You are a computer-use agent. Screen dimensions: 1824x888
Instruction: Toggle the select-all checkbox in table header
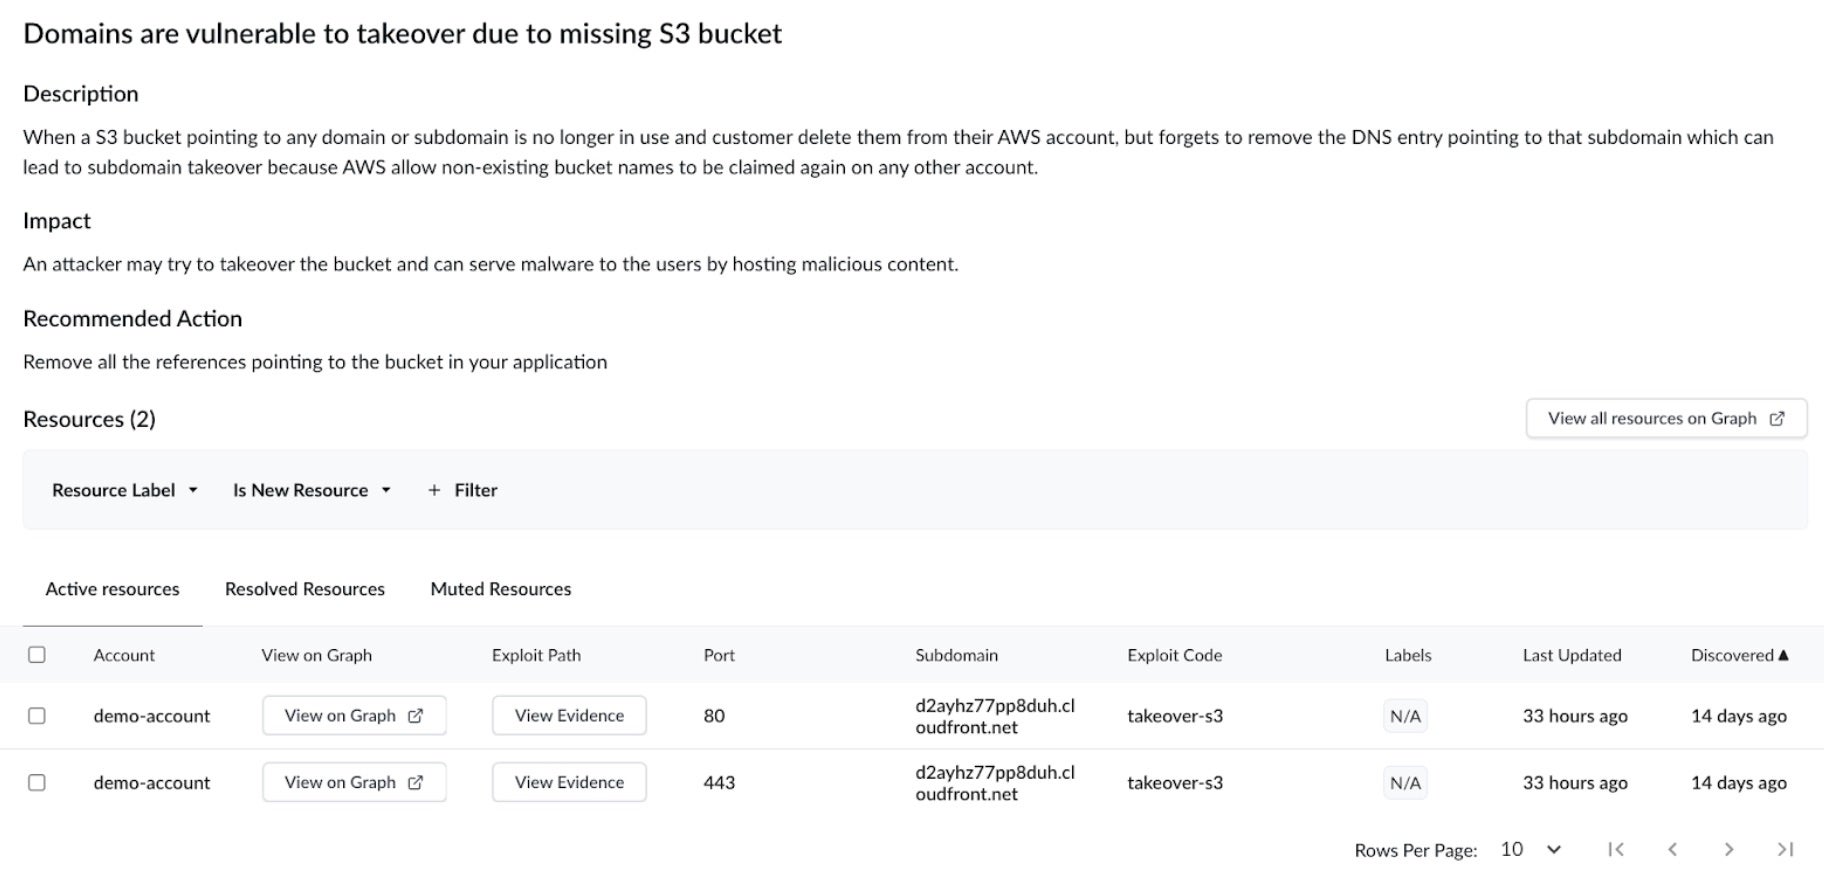pos(37,655)
